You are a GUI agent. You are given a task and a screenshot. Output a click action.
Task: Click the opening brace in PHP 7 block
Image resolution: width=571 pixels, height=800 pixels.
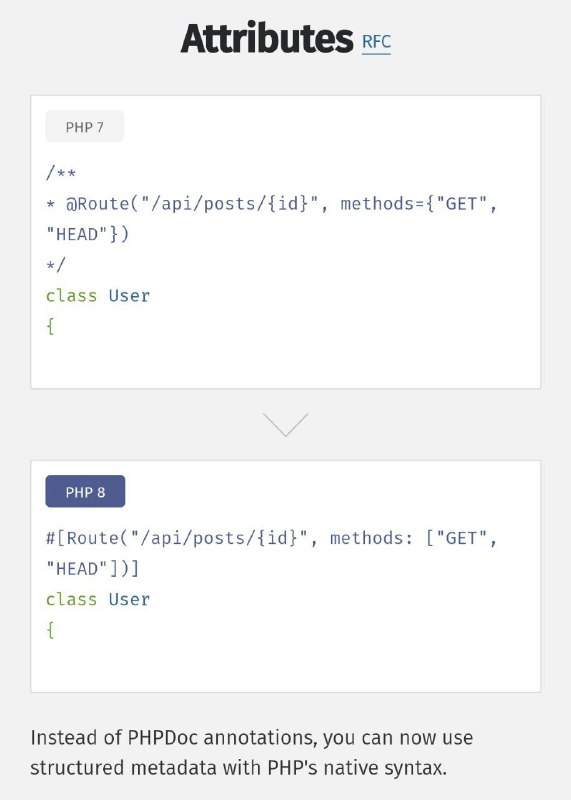[x=50, y=327]
